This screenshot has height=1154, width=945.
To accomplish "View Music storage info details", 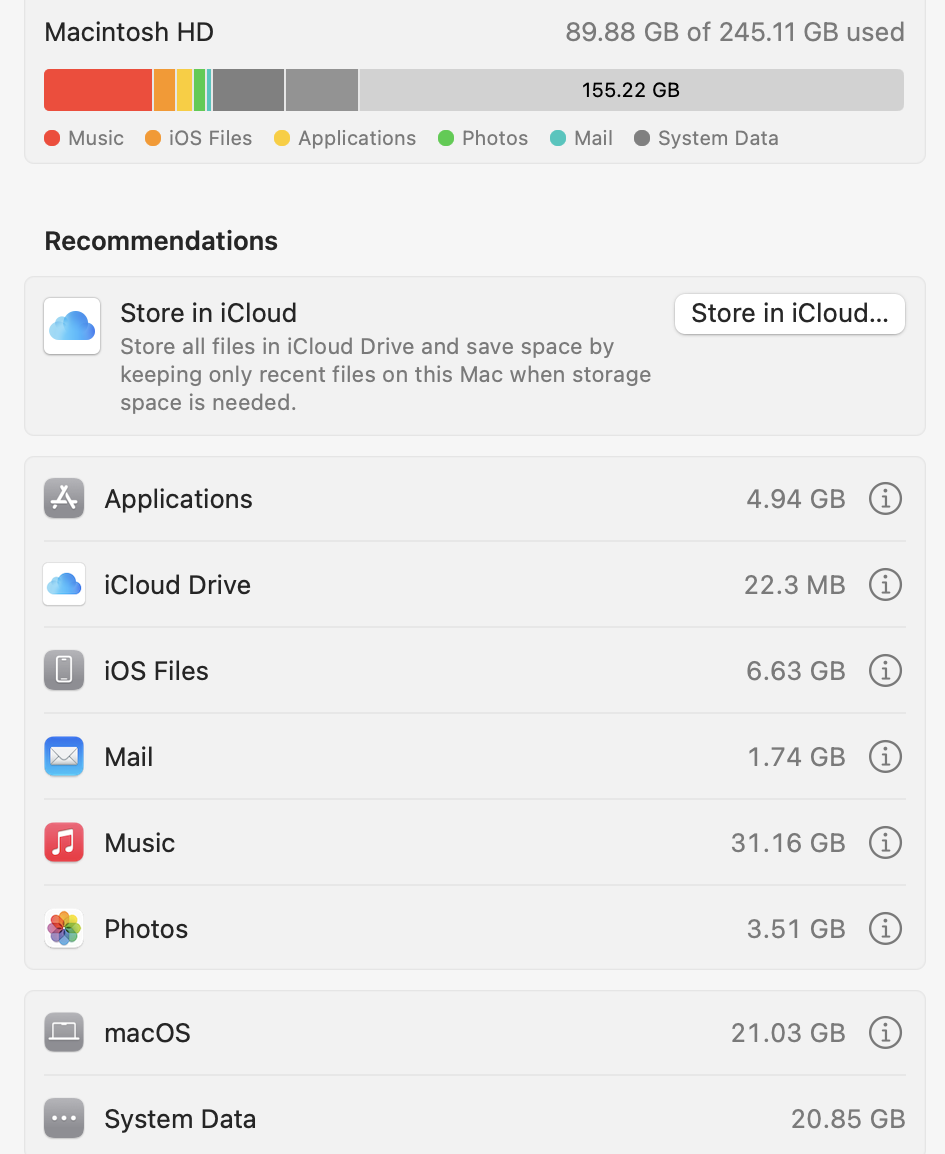I will click(x=885, y=843).
